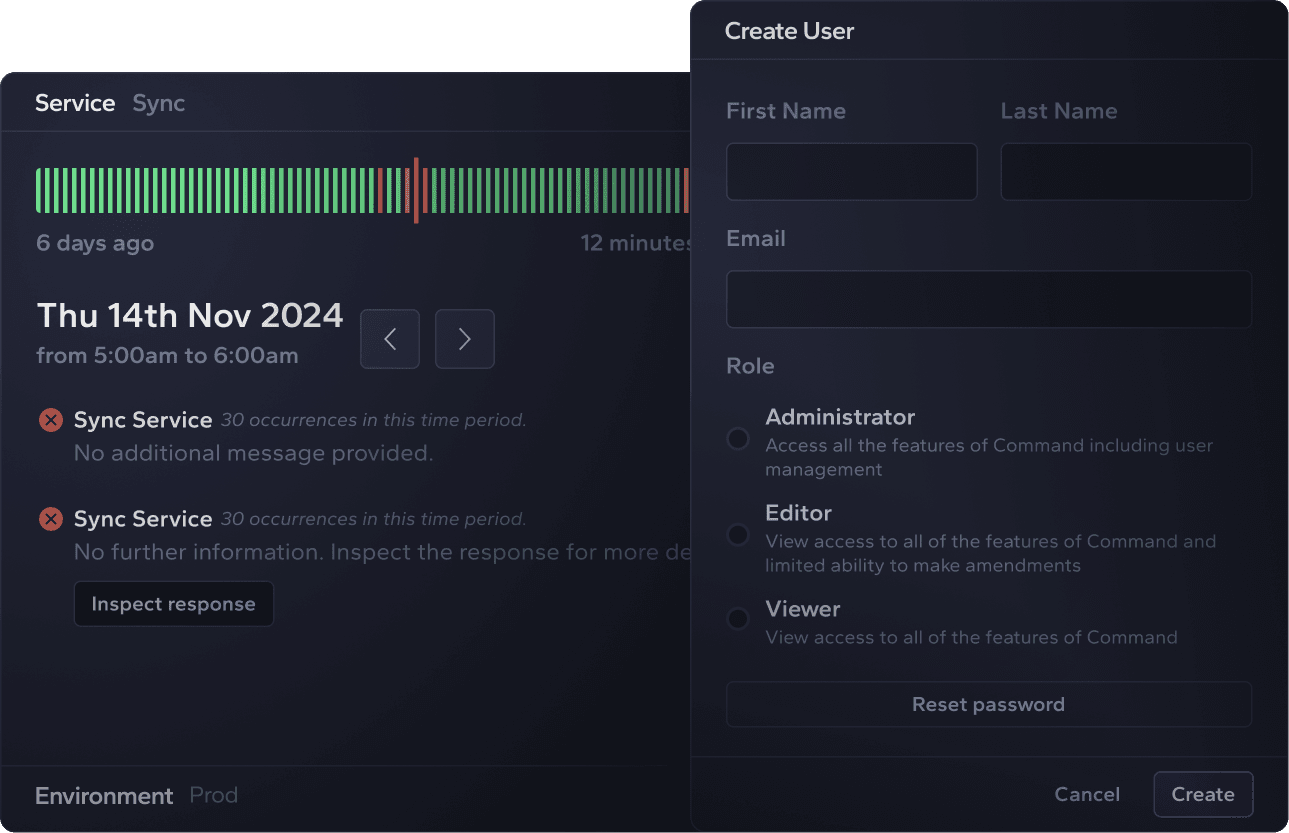Open Inspect response

pyautogui.click(x=173, y=604)
